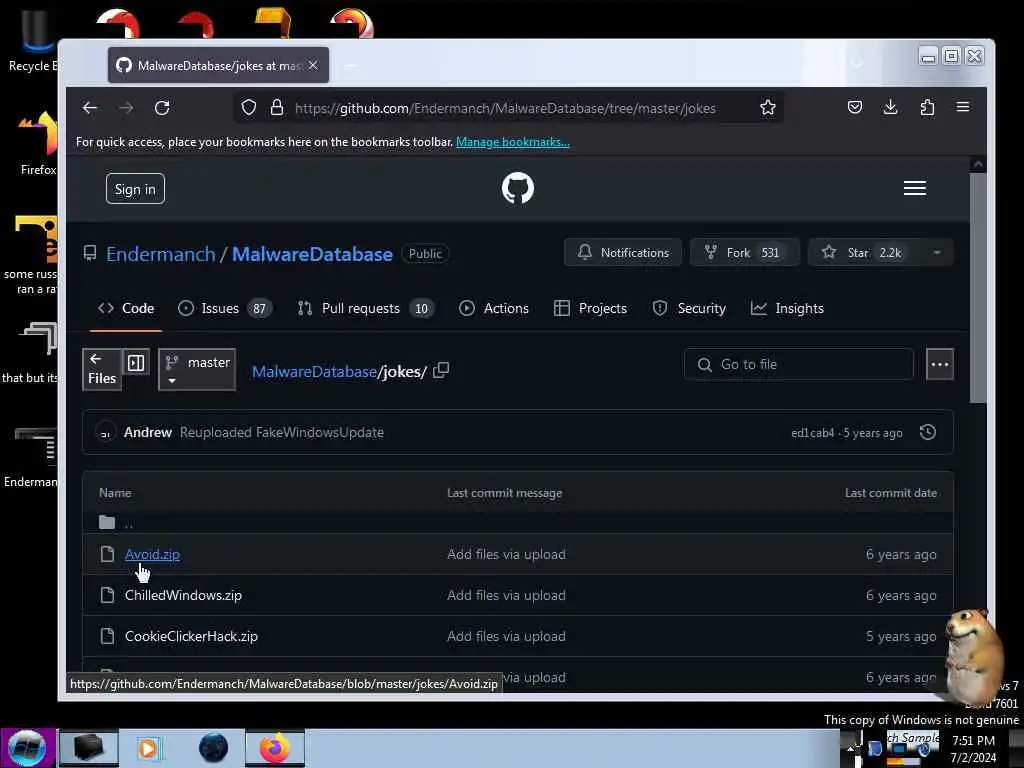Screen dimensions: 1024x768
Task: Click MalwareDatabase in the breadcrumb path
Action: 314,372
